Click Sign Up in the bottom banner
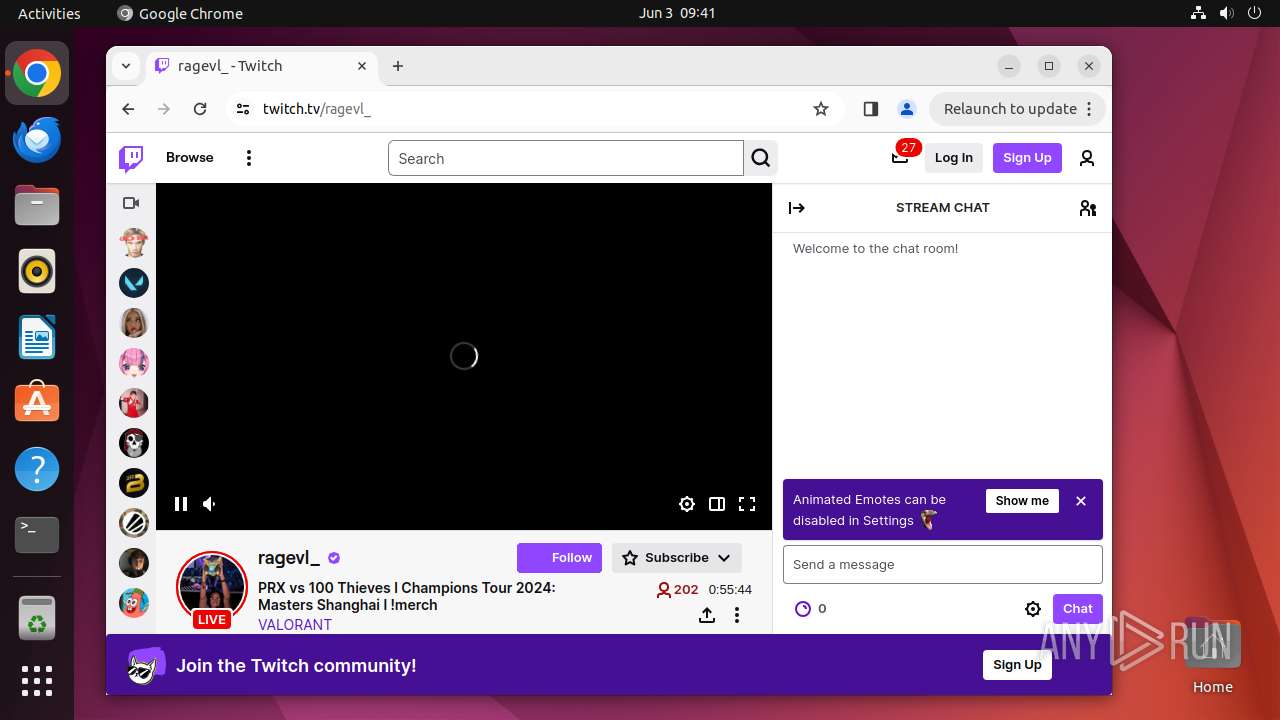The height and width of the screenshot is (720, 1280). coord(1017,665)
